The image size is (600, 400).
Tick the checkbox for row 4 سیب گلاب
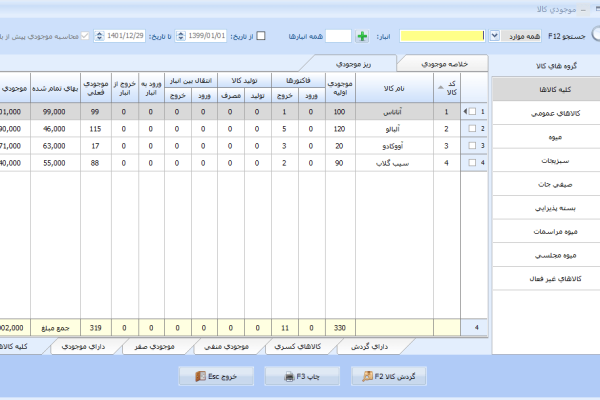click(x=472, y=163)
